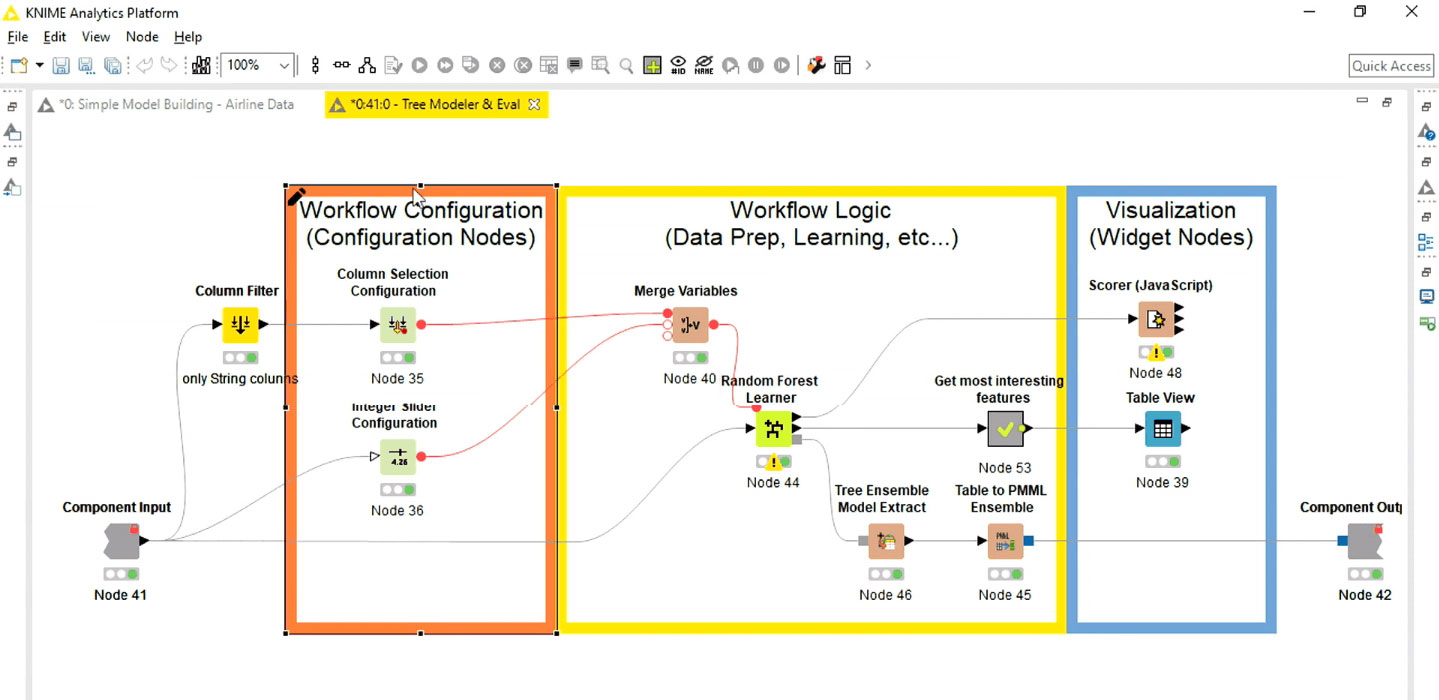This screenshot has height=700, width=1439.
Task: Toggle the hide node NAME icon
Action: [704, 66]
